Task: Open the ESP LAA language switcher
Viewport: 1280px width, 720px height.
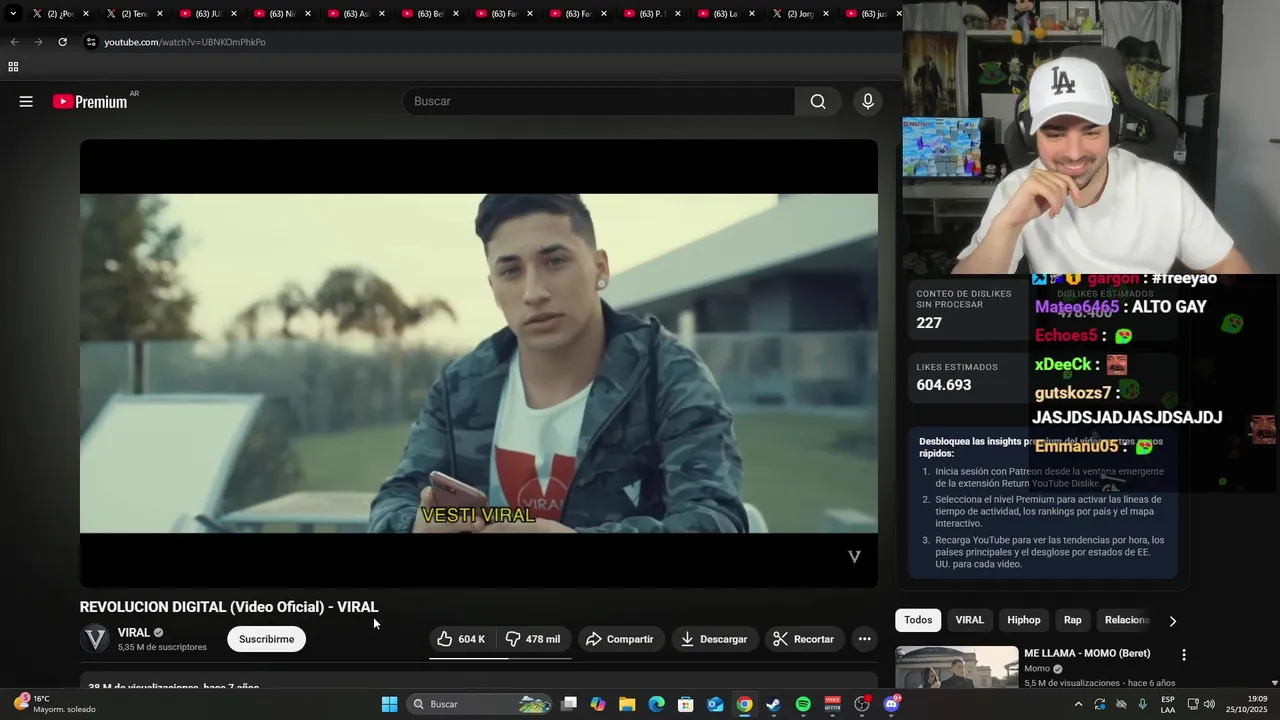Action: point(1168,704)
